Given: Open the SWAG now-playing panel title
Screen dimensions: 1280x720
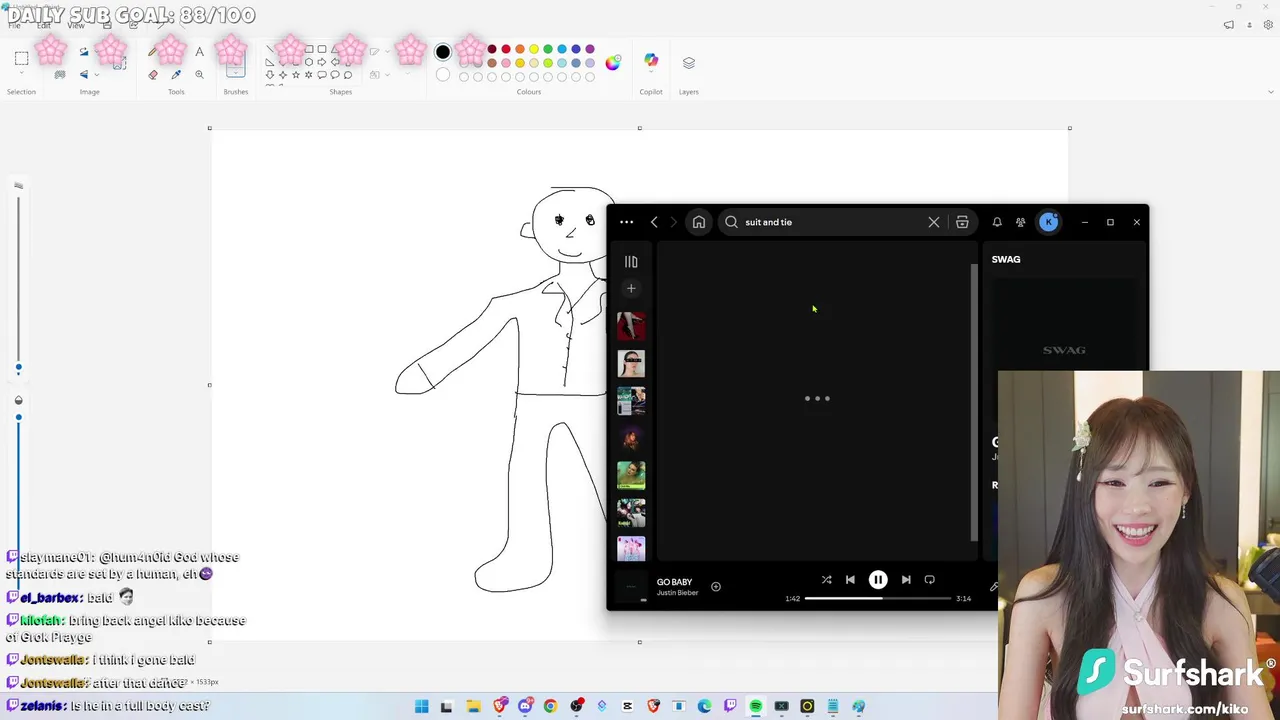Looking at the screenshot, I should (1006, 259).
